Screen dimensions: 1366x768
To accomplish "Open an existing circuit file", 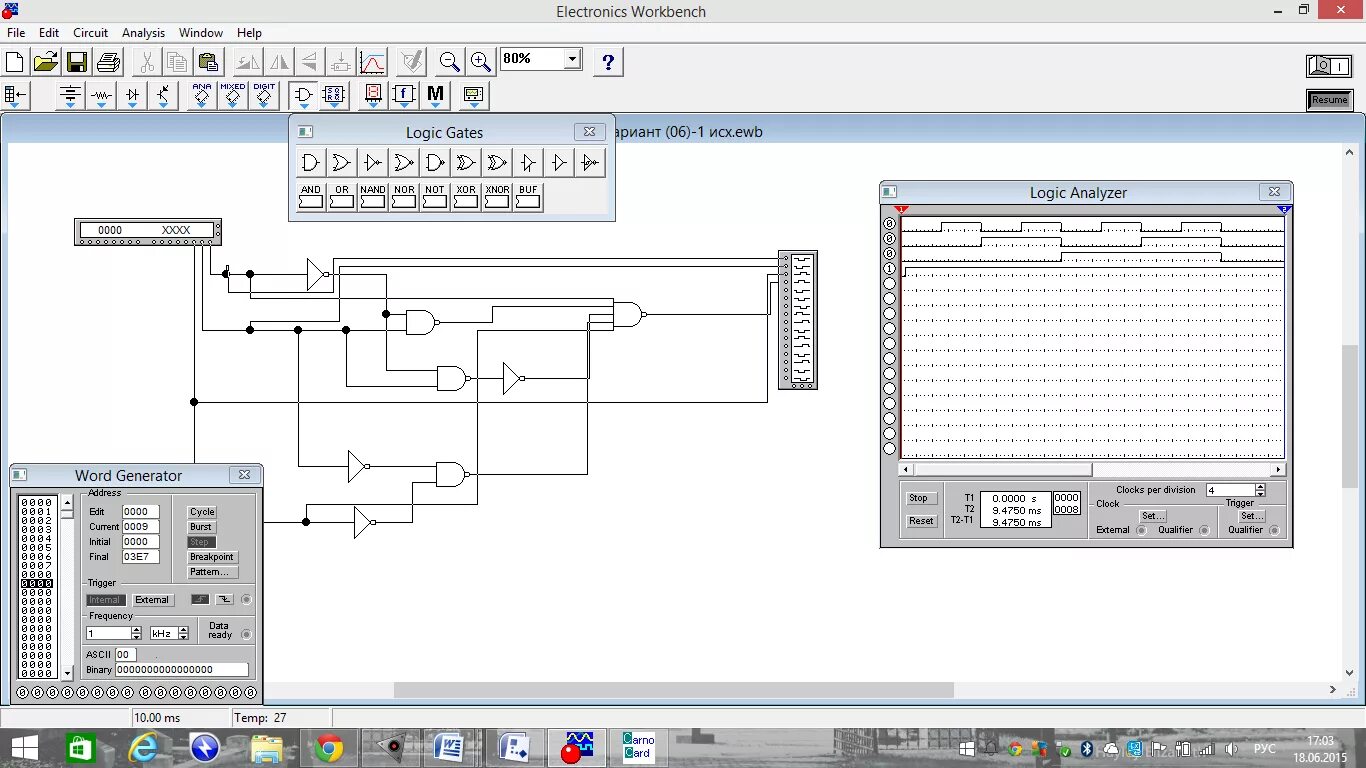I will [x=46, y=62].
